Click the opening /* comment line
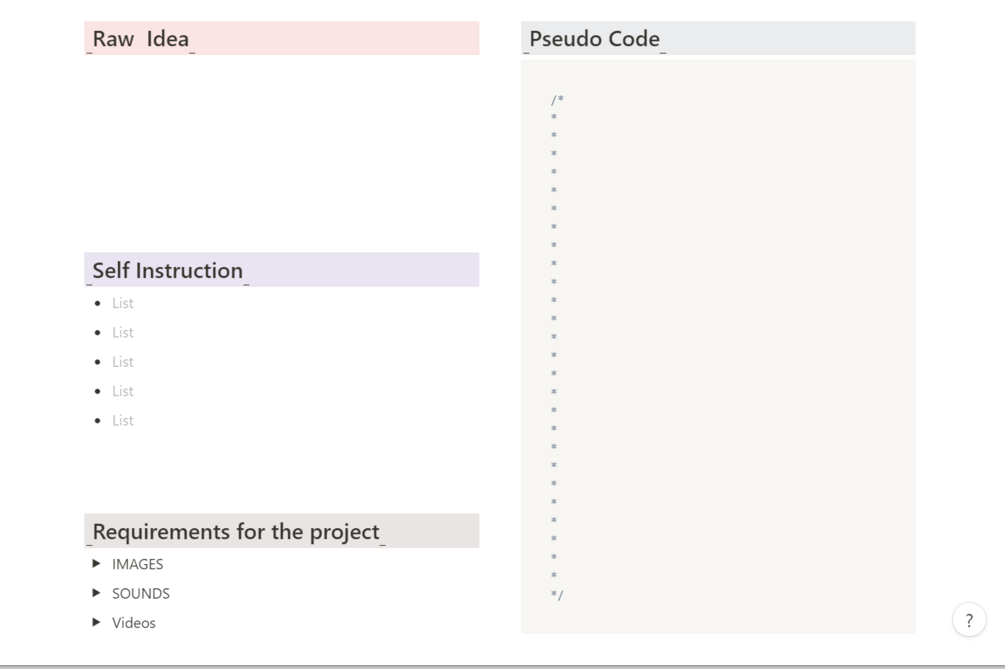 [557, 99]
